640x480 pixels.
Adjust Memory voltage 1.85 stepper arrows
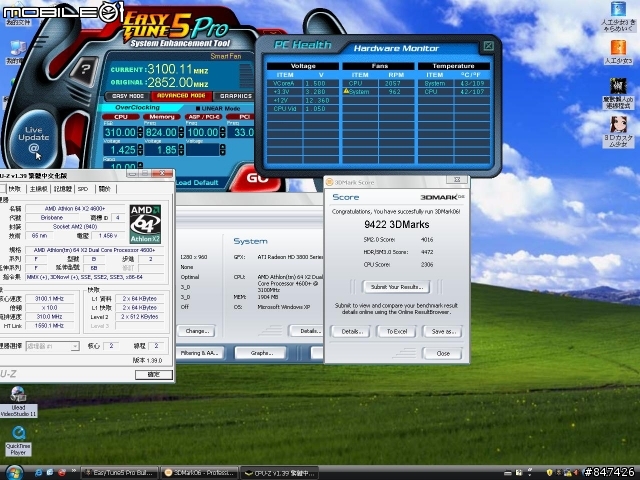tap(181, 150)
